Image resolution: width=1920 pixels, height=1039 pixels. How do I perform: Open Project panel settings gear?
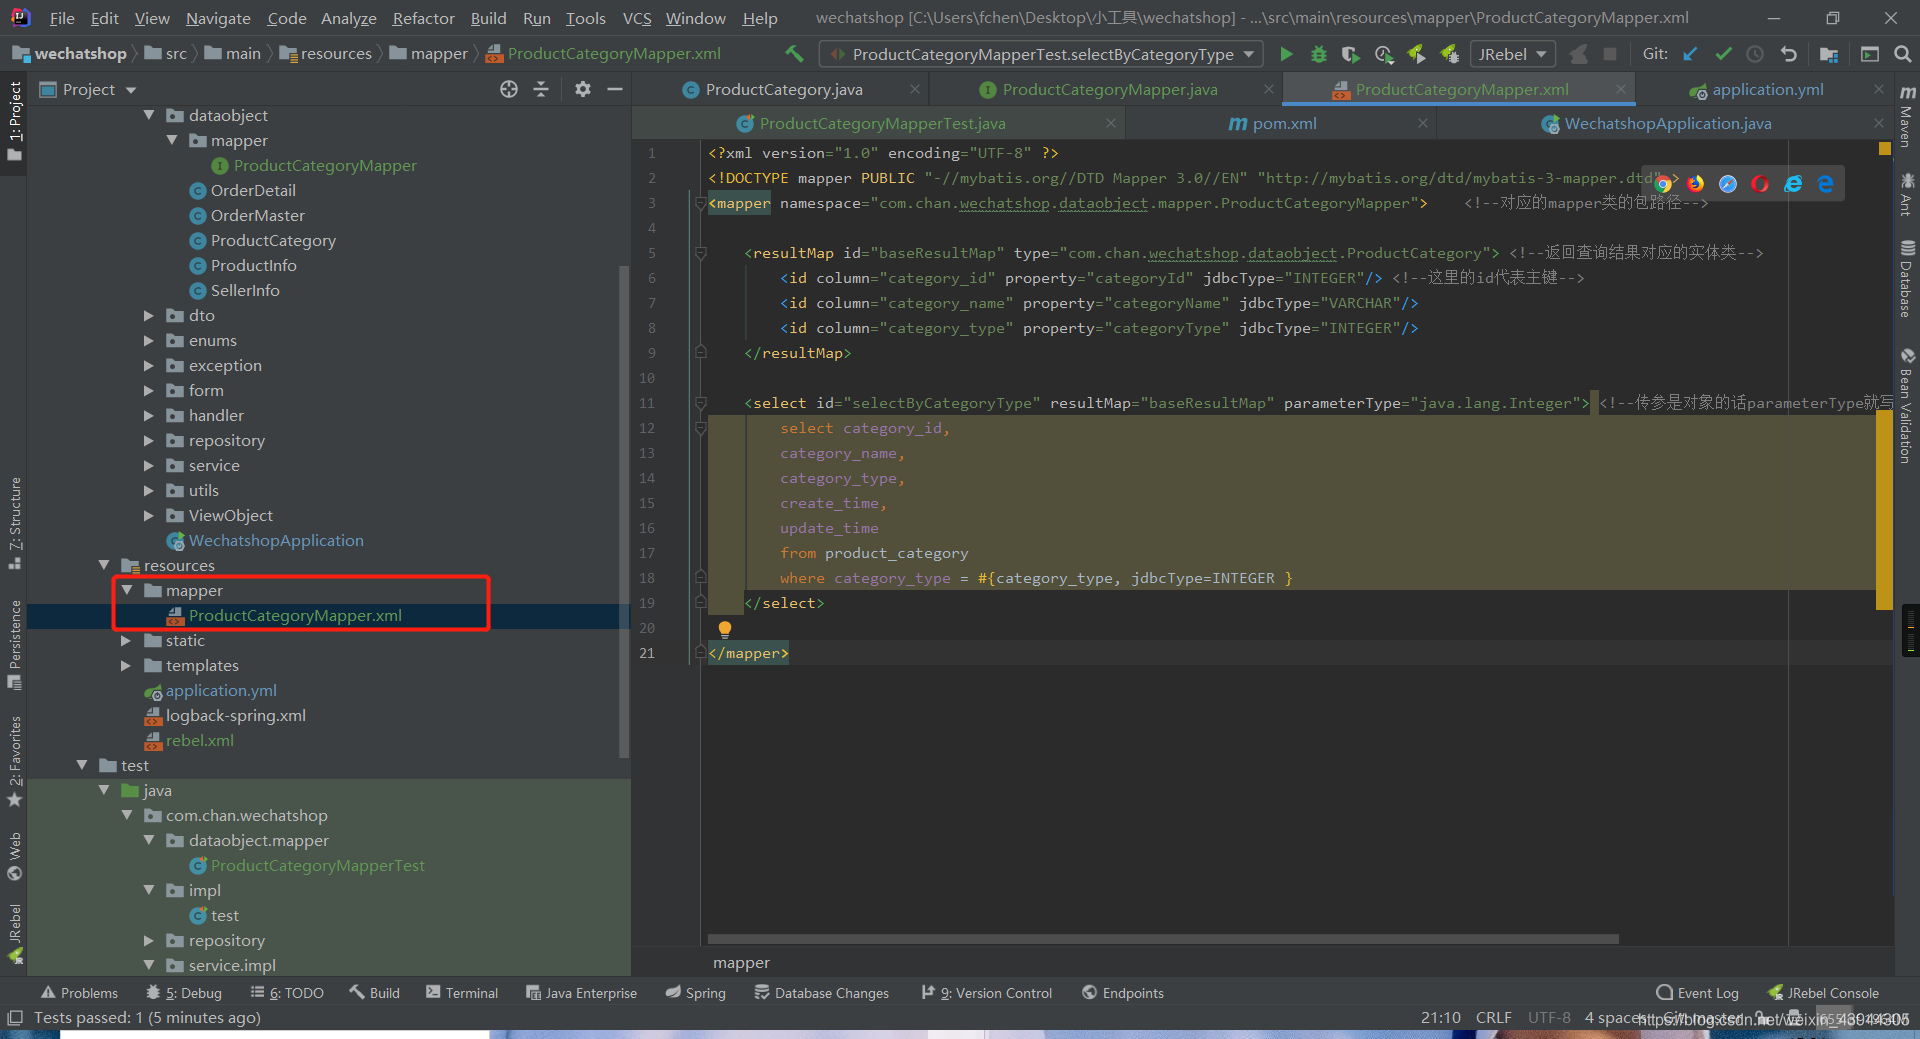tap(583, 89)
